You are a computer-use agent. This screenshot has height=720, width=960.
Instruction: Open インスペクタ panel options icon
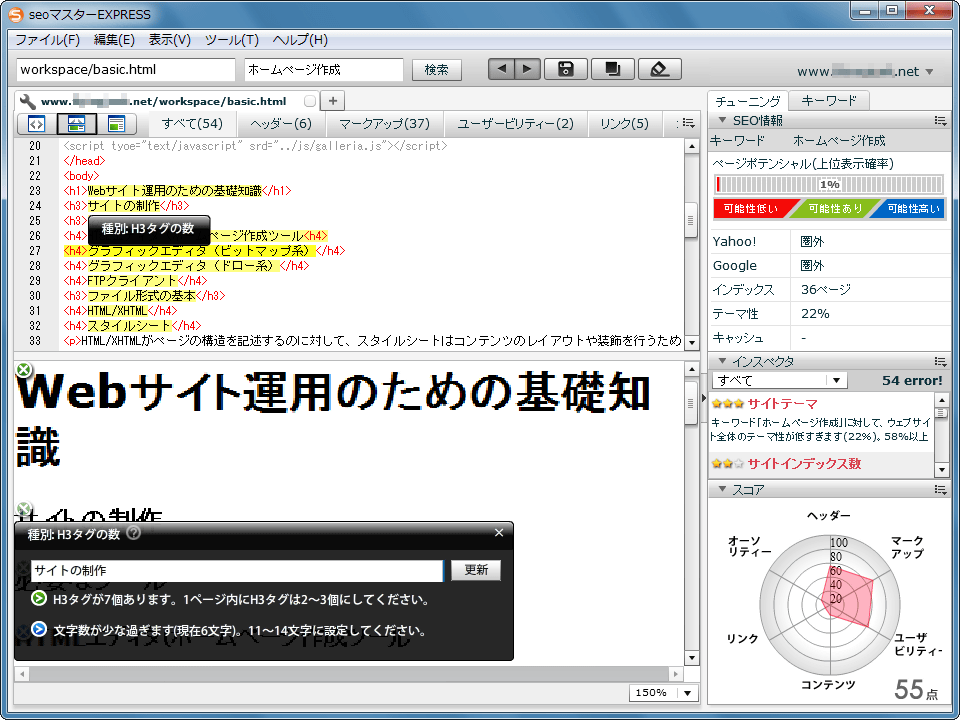click(x=940, y=361)
